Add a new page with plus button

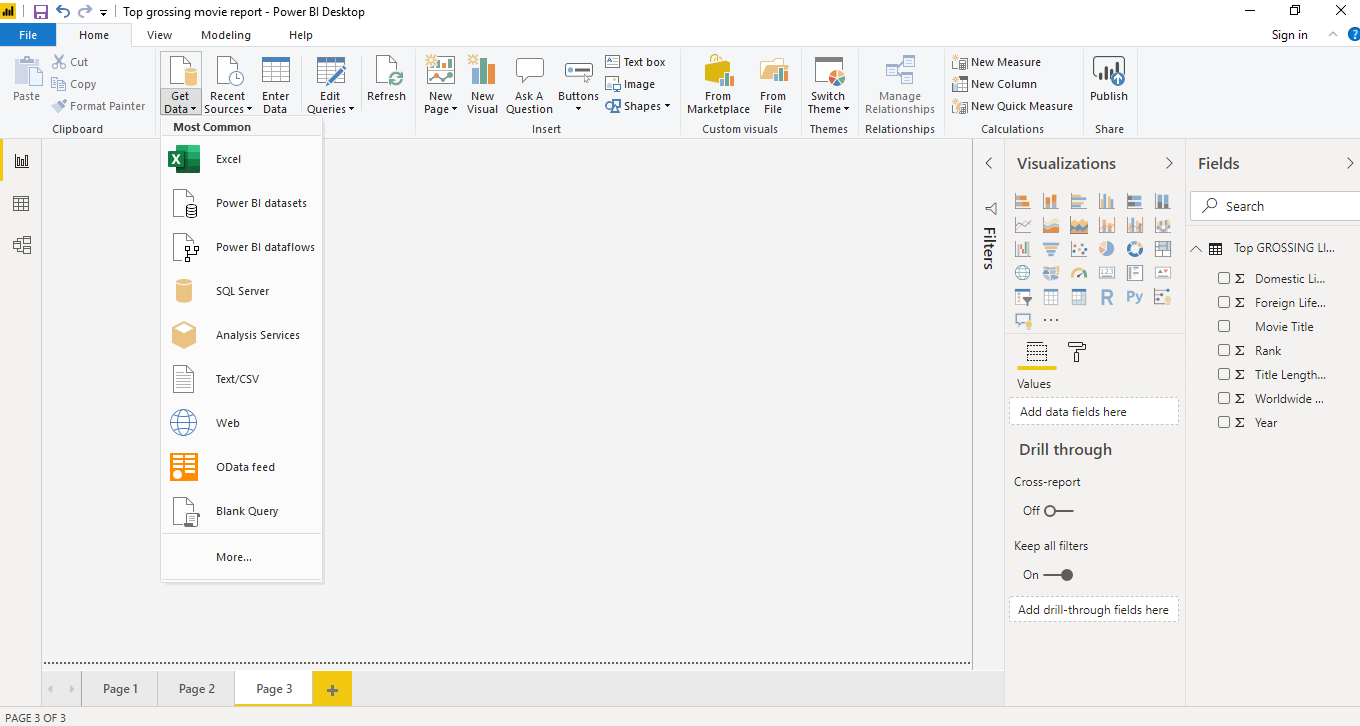pos(332,689)
